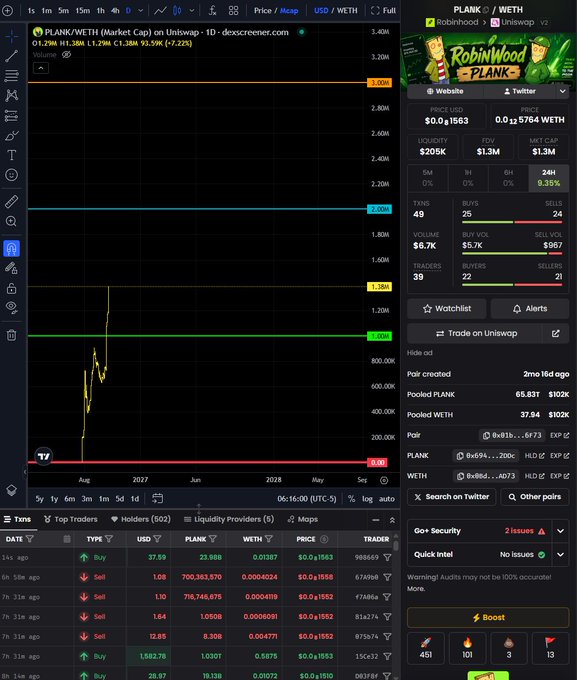
Task: Switch chart denomination to WETH
Action: coord(347,10)
